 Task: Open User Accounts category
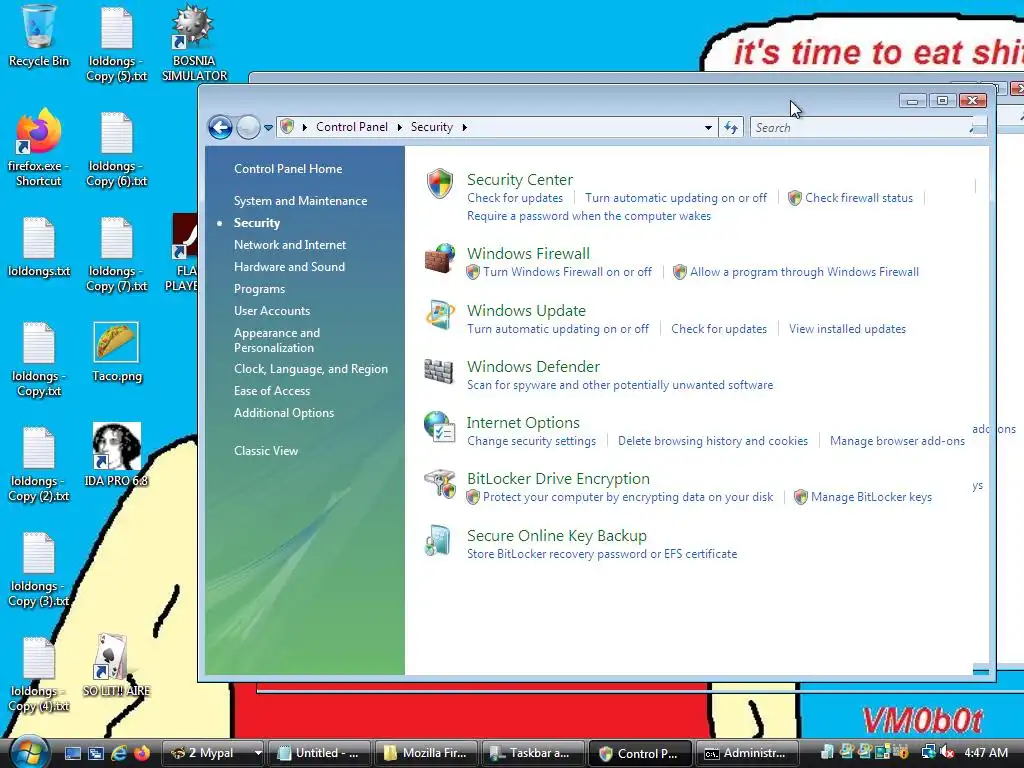pos(272,311)
